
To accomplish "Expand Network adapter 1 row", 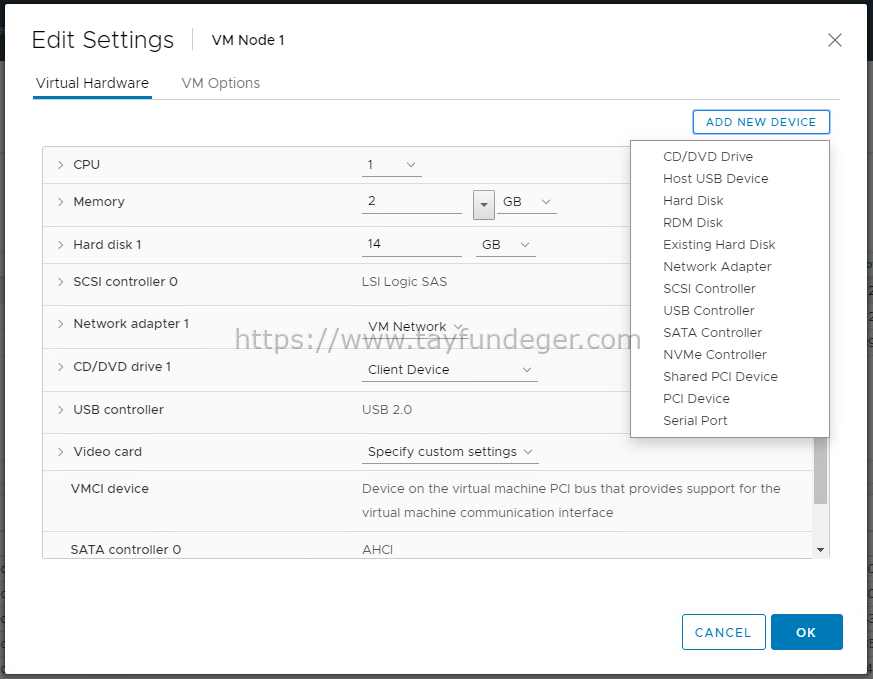I will coord(61,324).
